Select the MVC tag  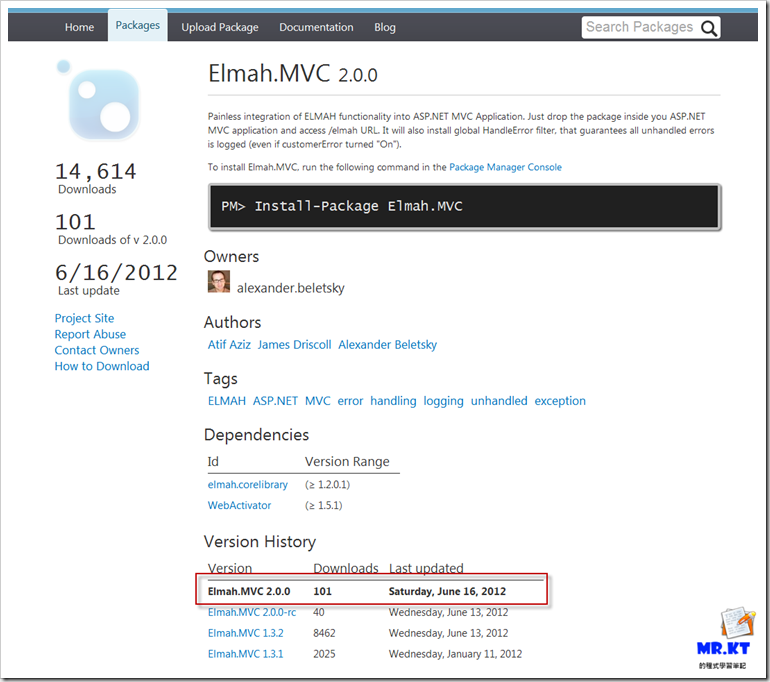[x=318, y=401]
